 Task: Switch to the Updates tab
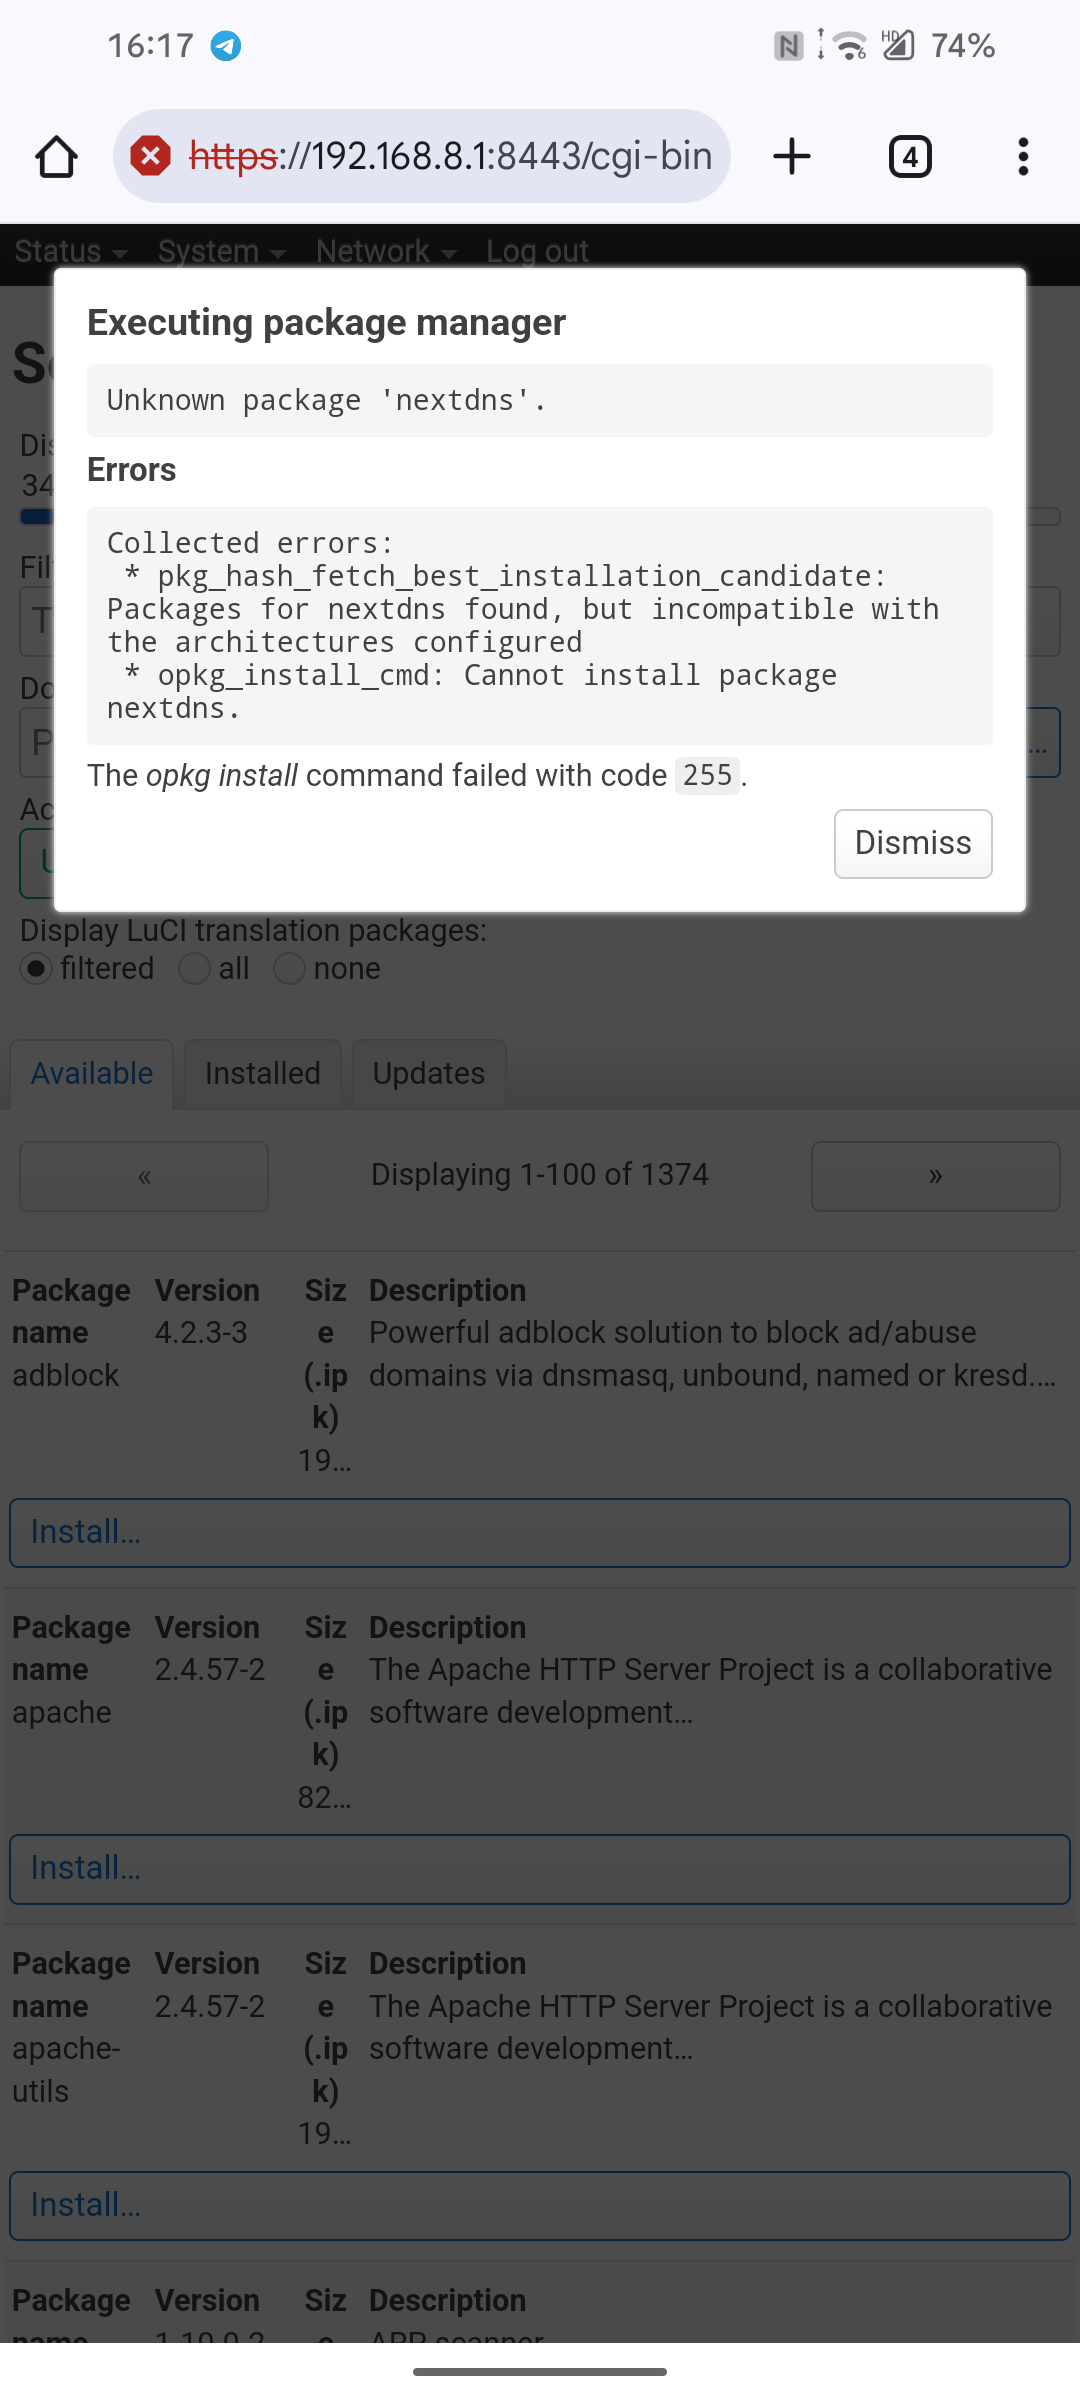[428, 1074]
